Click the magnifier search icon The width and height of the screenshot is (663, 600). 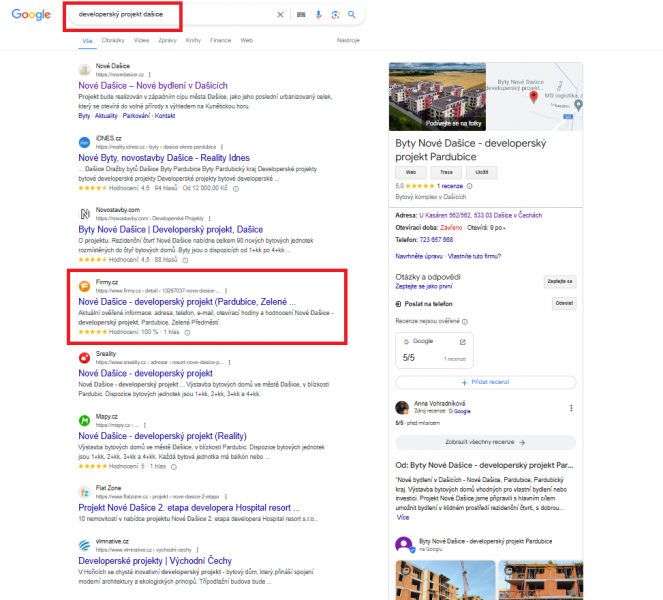[x=351, y=15]
